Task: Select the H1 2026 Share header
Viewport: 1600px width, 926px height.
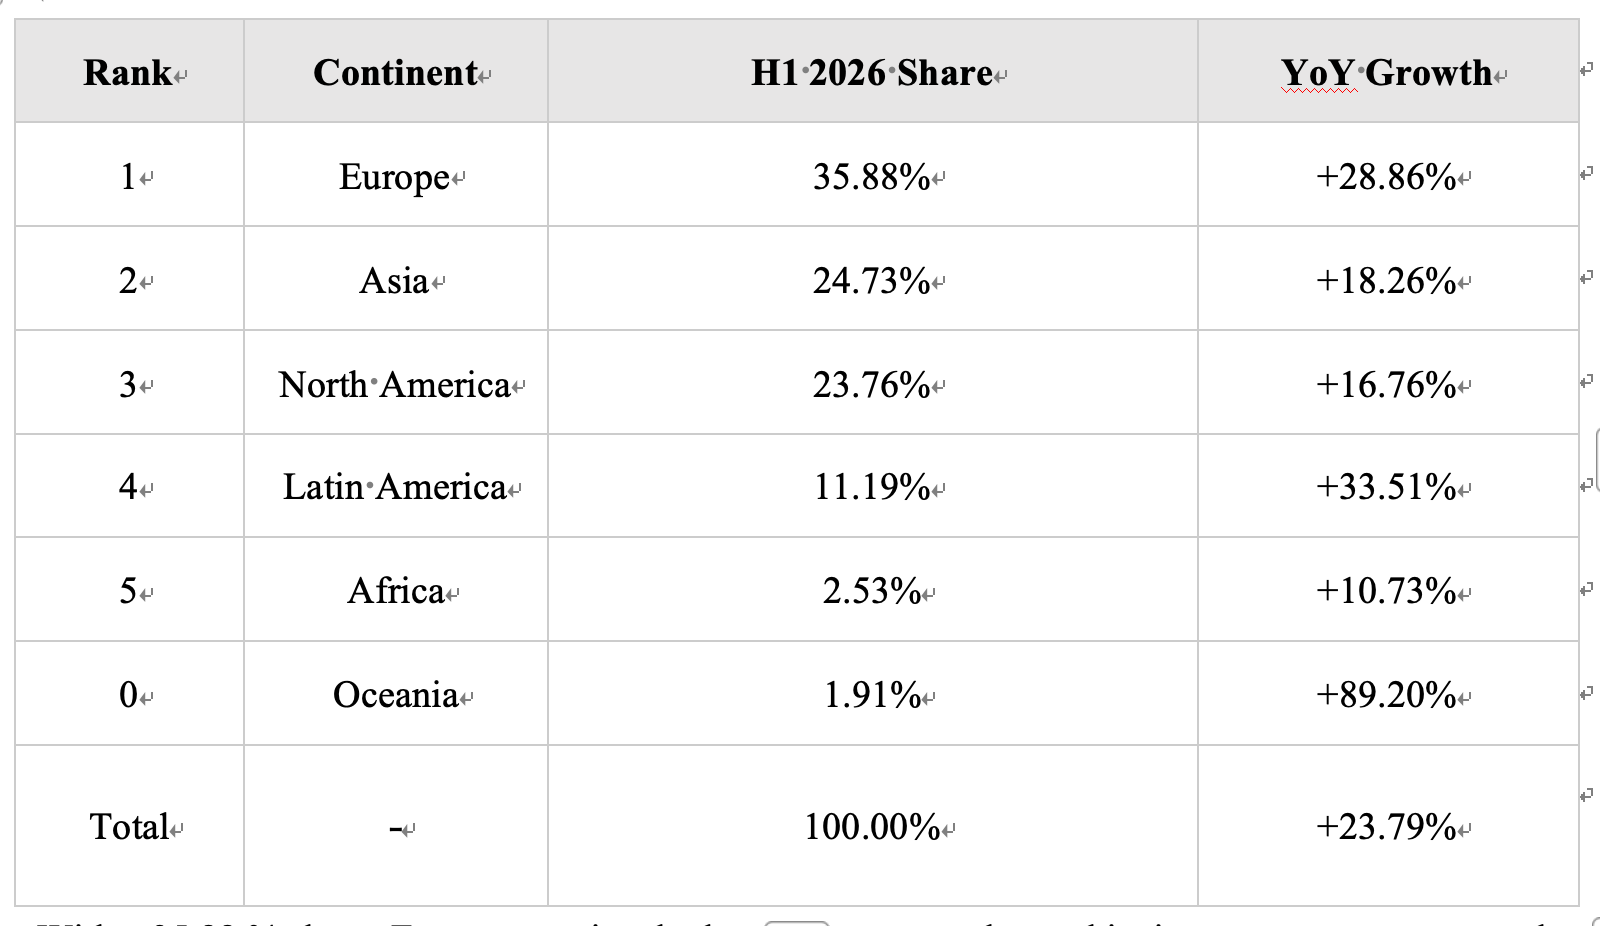Action: [x=872, y=73]
